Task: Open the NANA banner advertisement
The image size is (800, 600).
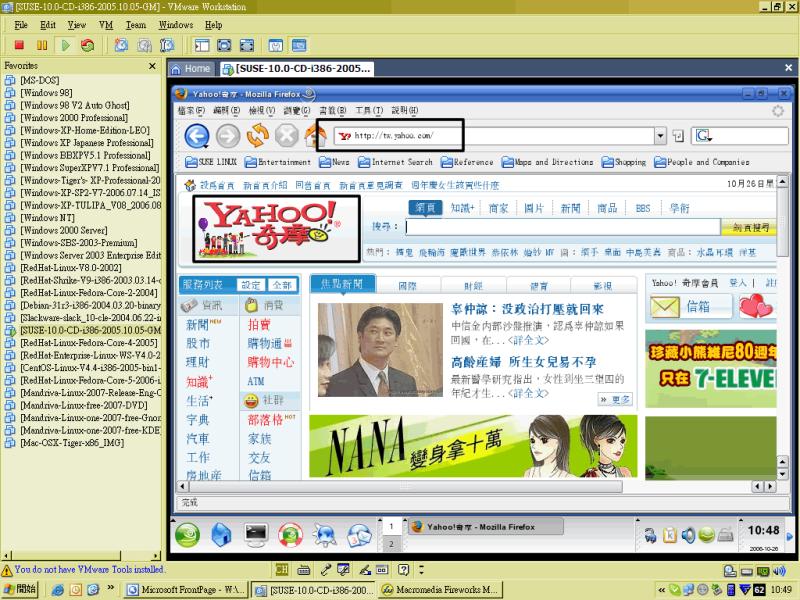Action: coord(473,446)
